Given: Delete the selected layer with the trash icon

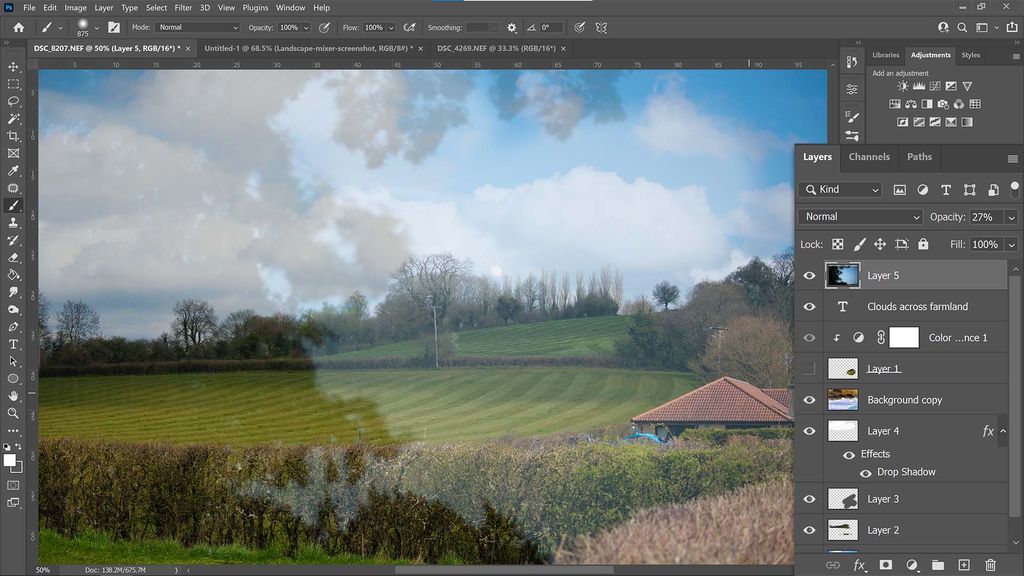Looking at the screenshot, I should [990, 565].
